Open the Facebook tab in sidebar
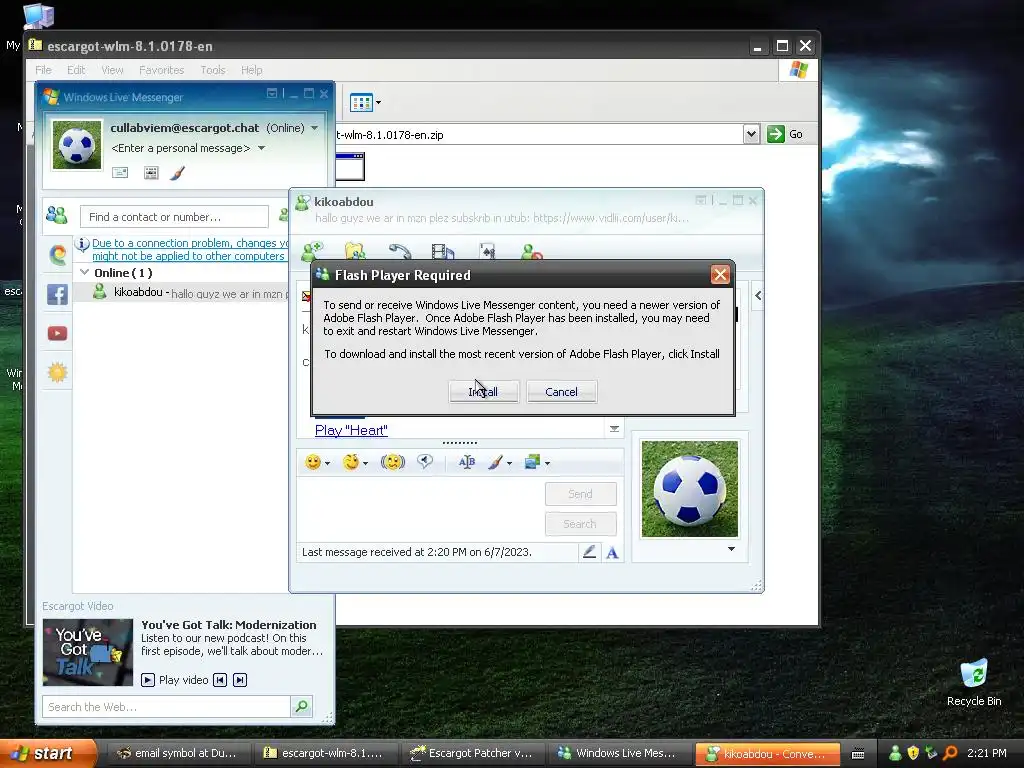This screenshot has height=768, width=1024. click(57, 295)
